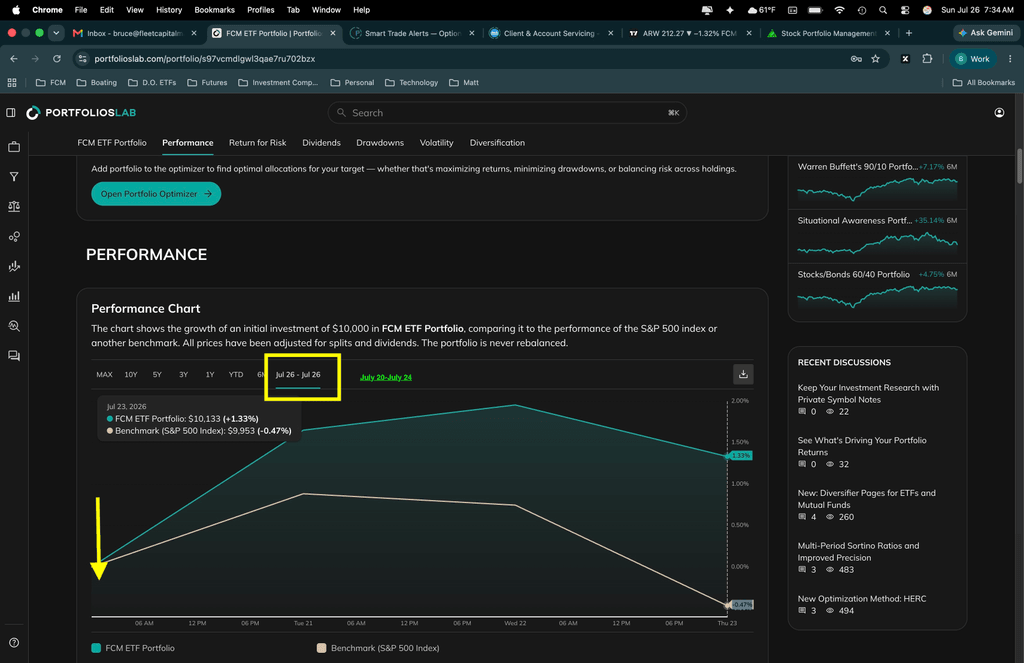Open the bar chart icon in sidebar
Image resolution: width=1024 pixels, height=663 pixels.
pyautogui.click(x=14, y=297)
